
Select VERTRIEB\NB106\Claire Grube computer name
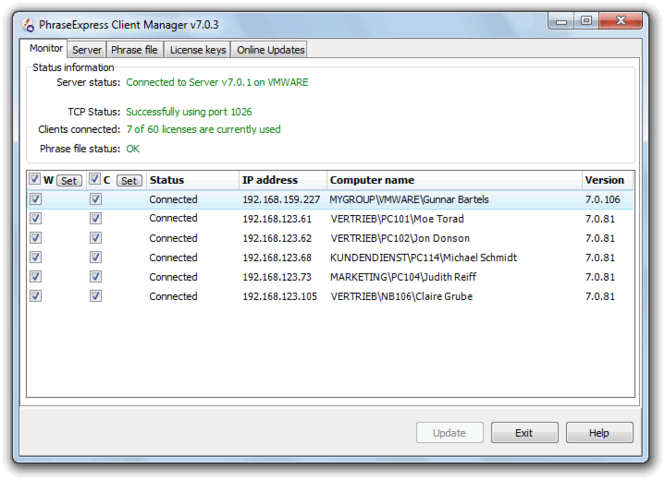pyautogui.click(x=401, y=296)
